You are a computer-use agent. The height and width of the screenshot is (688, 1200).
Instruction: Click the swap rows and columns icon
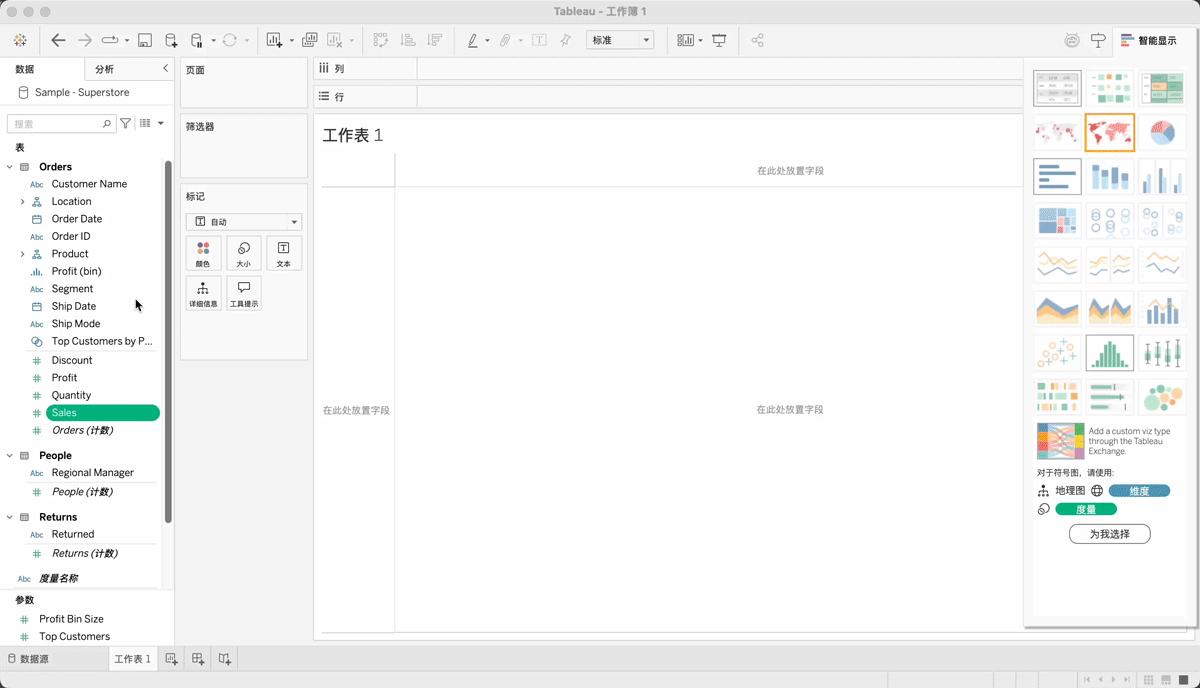tap(381, 40)
